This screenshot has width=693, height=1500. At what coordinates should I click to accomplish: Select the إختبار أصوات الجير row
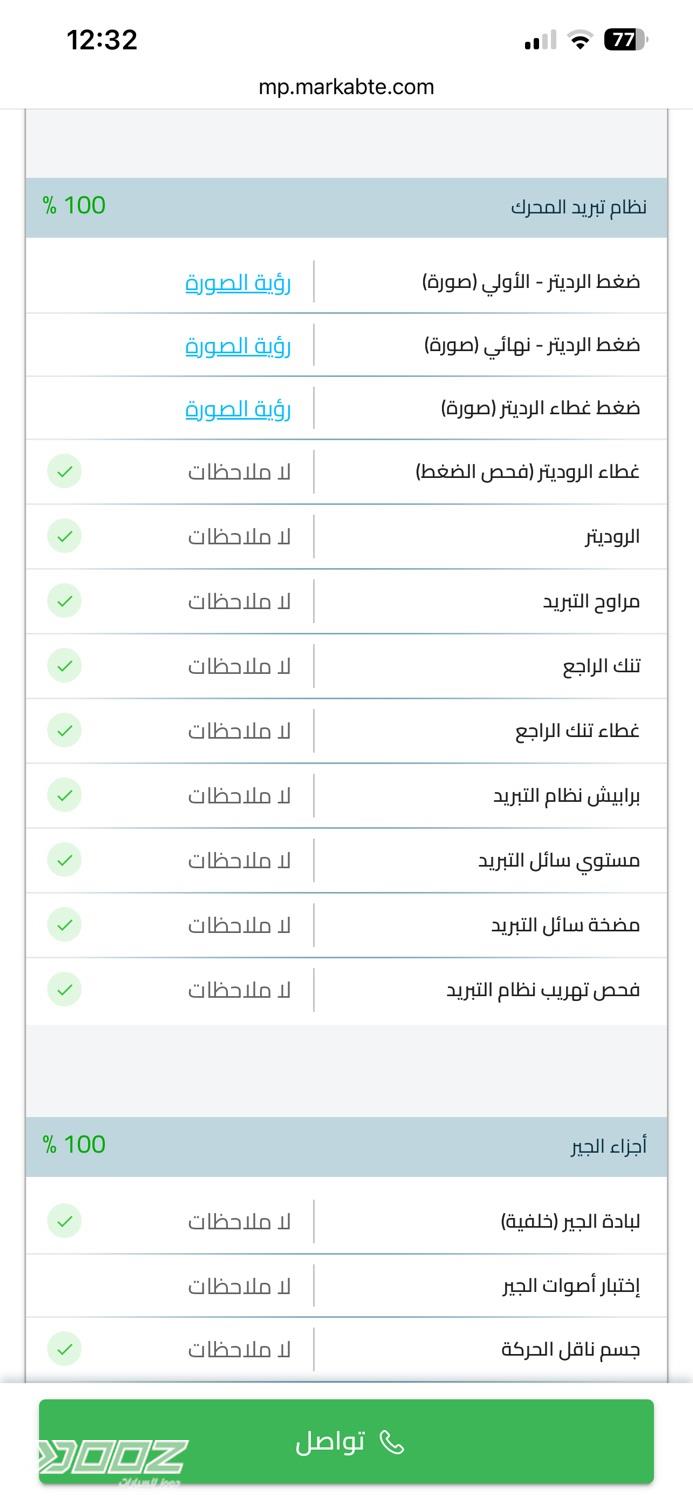(x=346, y=1286)
